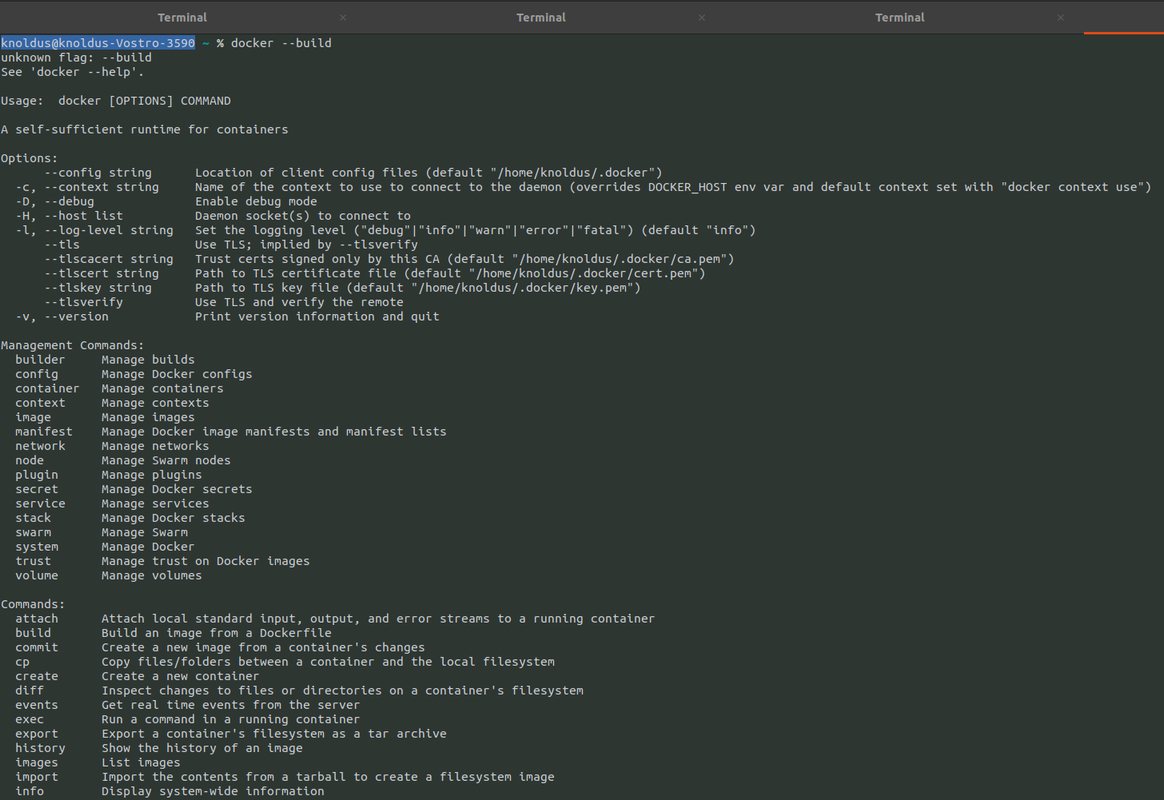The image size is (1164, 800).
Task: Click the 'plugin' management command name
Action: point(36,475)
